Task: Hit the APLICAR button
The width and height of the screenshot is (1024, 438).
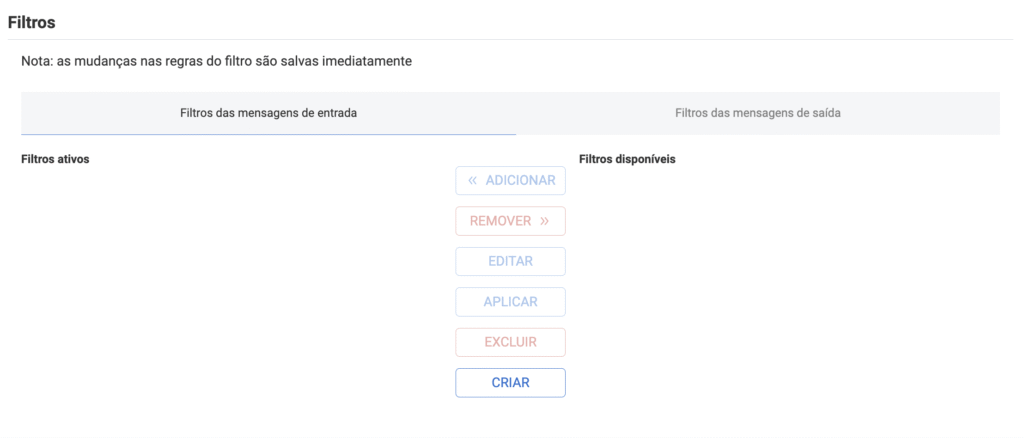Action: point(510,302)
